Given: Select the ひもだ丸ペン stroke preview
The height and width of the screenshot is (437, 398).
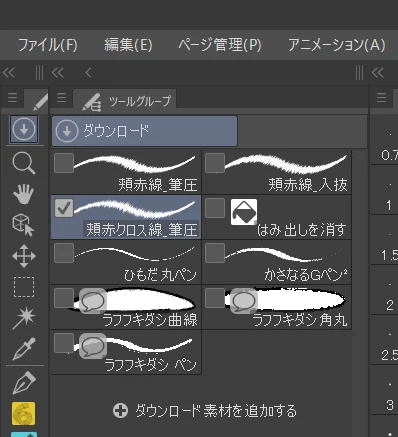Looking at the screenshot, I should coord(135,254).
